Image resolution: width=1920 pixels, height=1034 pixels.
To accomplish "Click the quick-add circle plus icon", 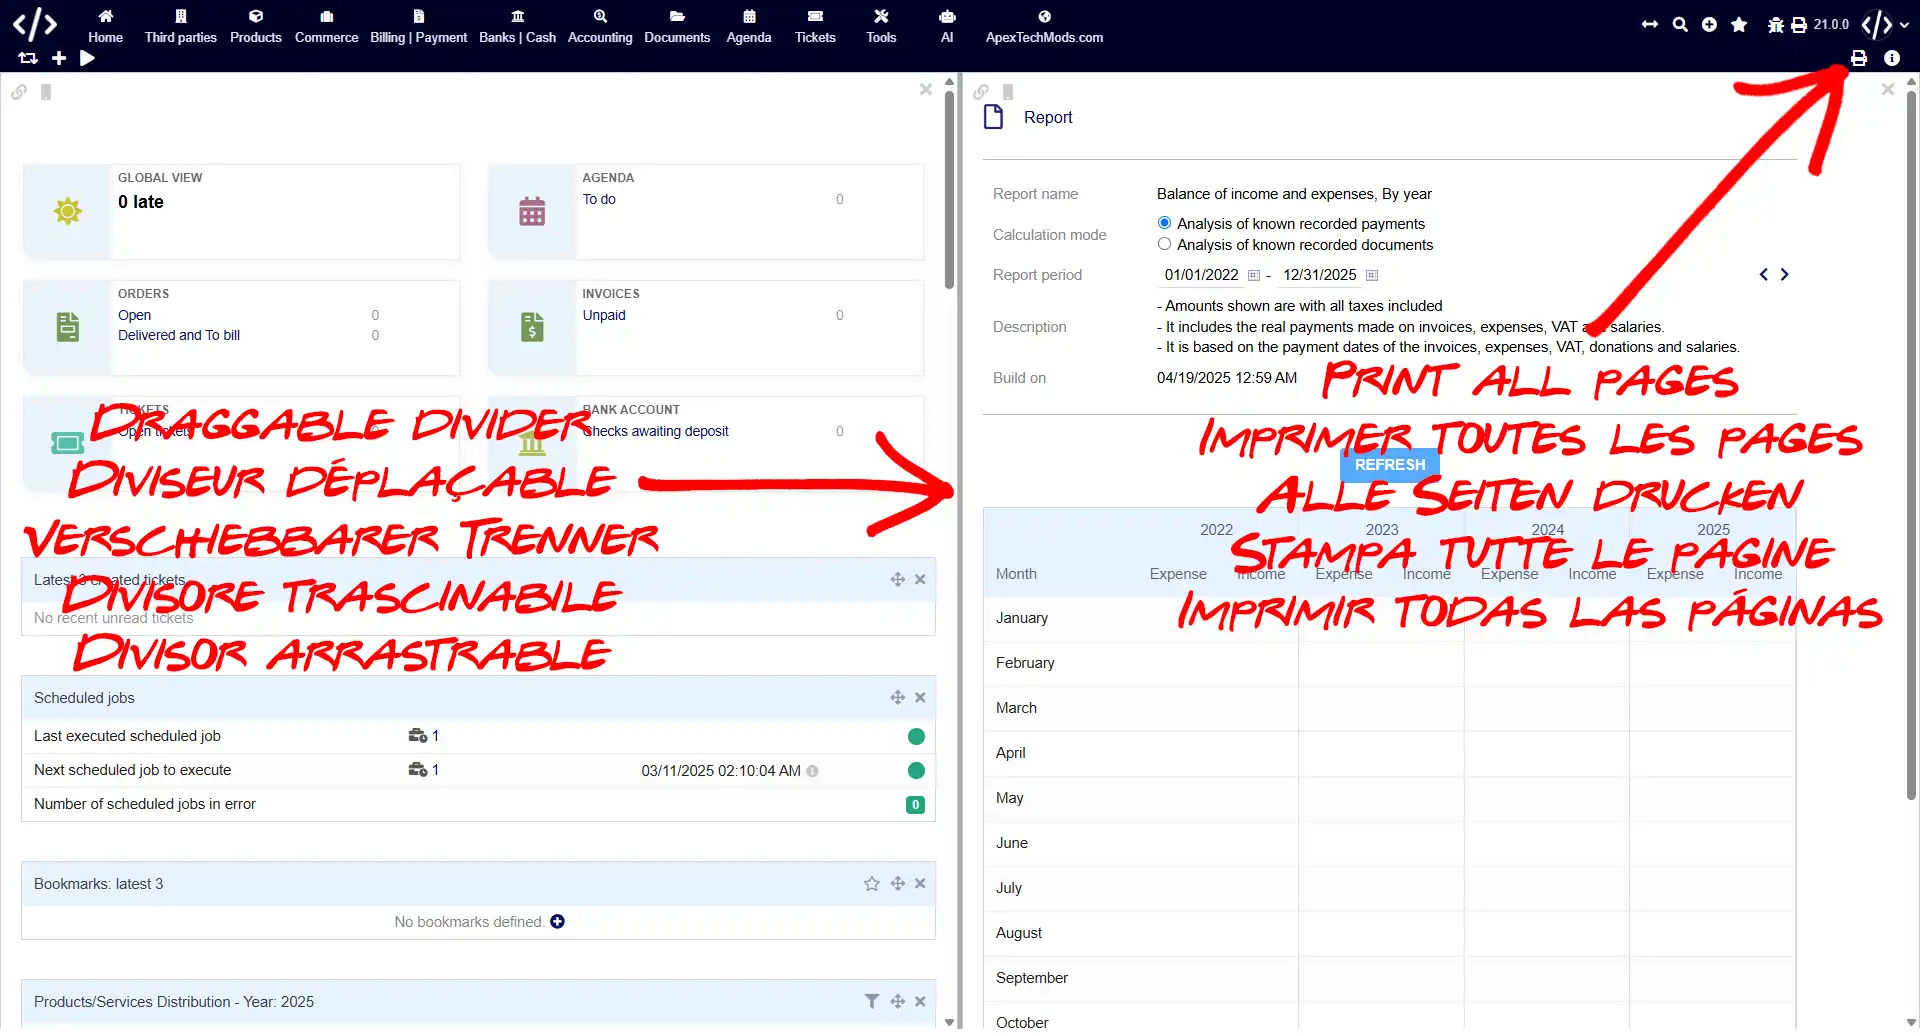I will [1709, 24].
